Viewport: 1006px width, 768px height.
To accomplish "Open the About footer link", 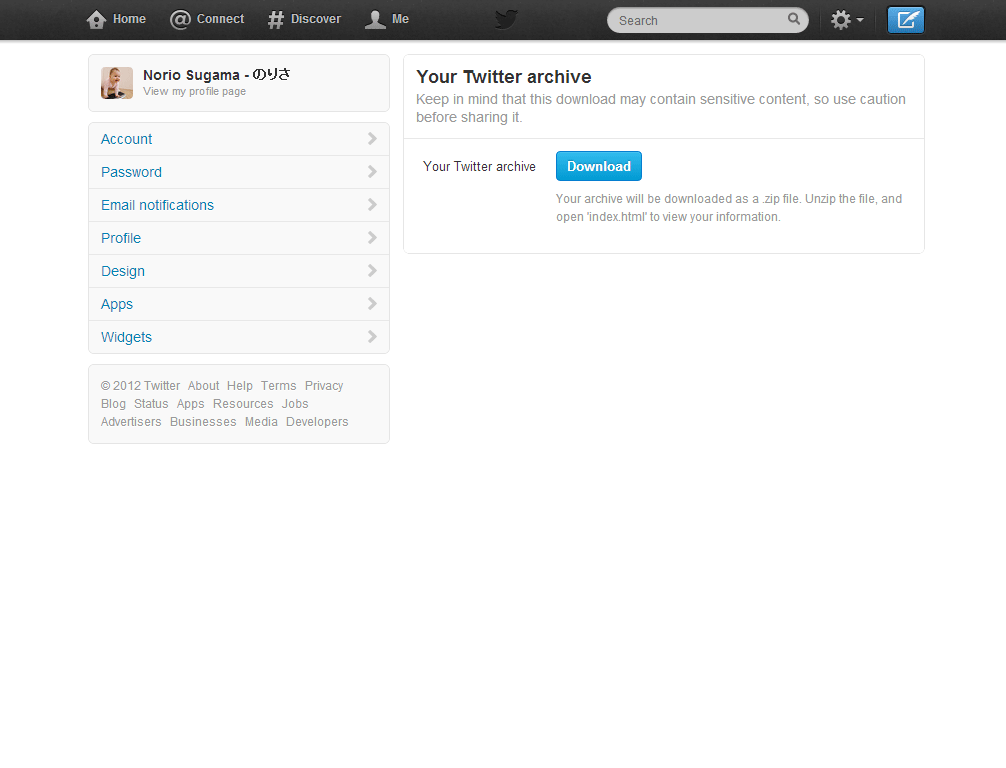I will coord(203,386).
